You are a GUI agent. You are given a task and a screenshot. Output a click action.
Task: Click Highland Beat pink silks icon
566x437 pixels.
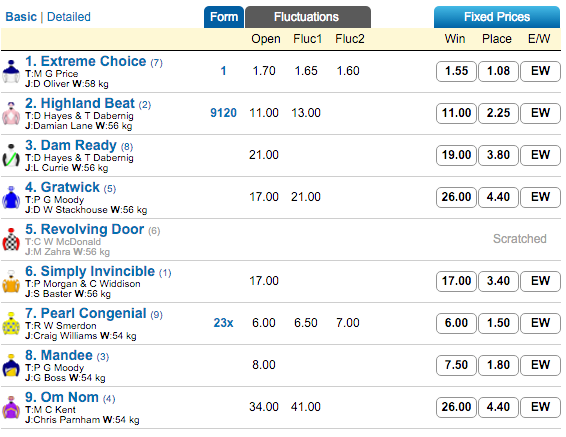tap(11, 113)
